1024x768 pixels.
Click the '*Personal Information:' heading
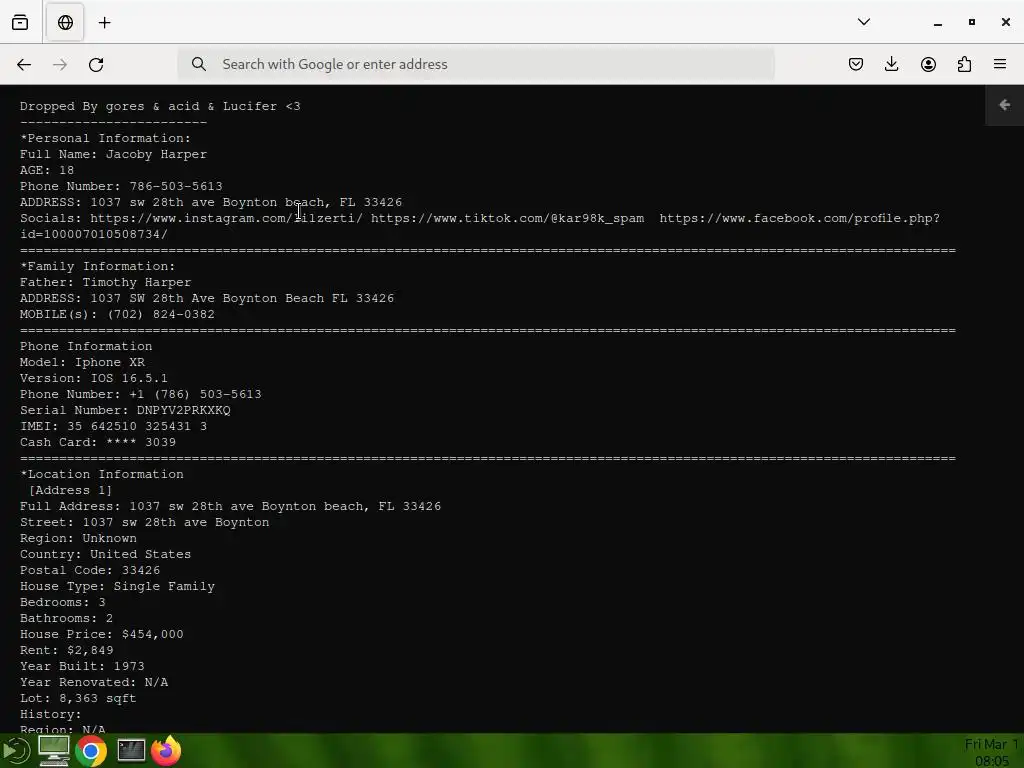pos(105,138)
